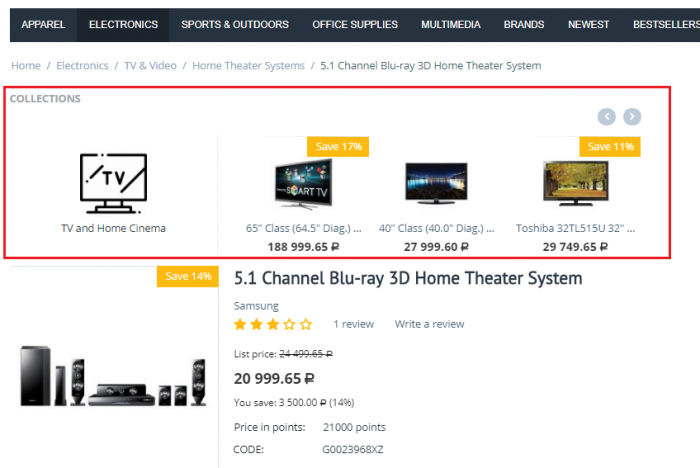Click previous arrow in Collections carousel

[607, 117]
